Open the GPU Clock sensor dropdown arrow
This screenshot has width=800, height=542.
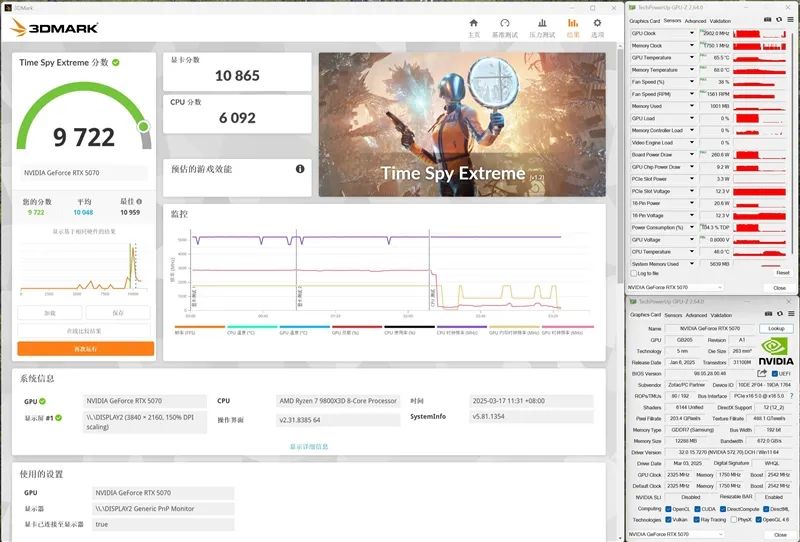(x=692, y=33)
